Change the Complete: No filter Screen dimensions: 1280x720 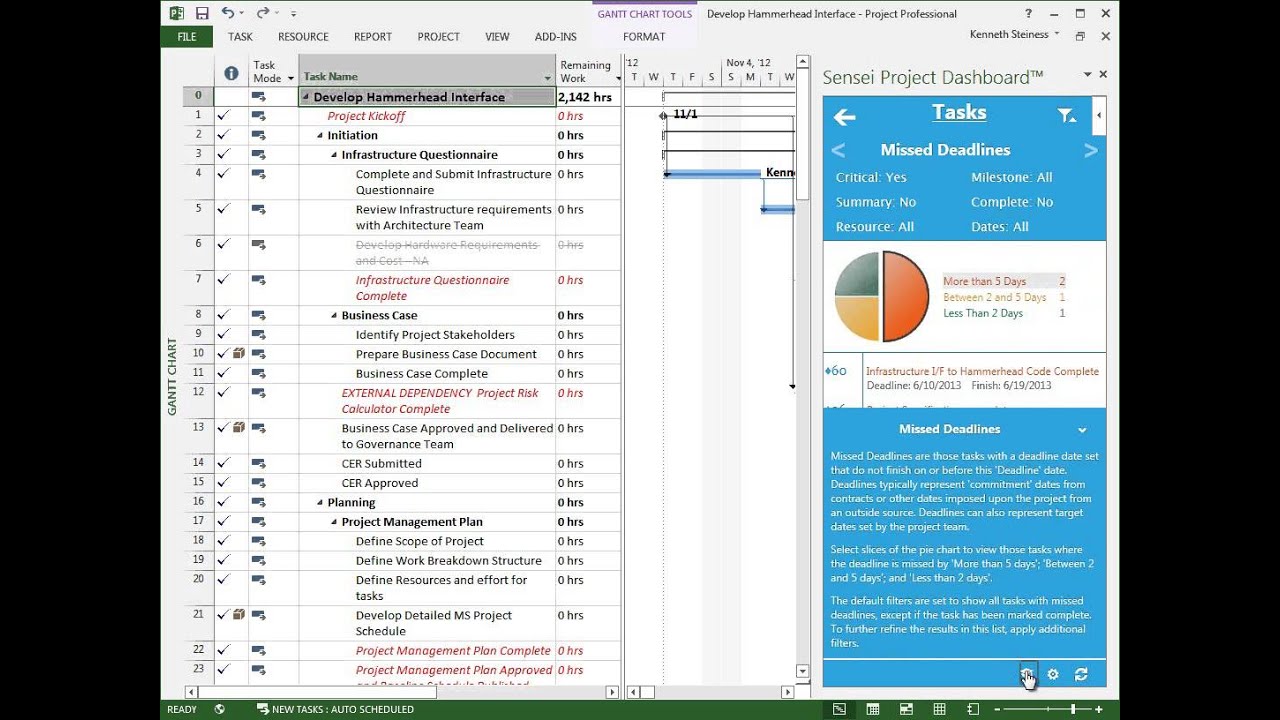pos(1011,202)
